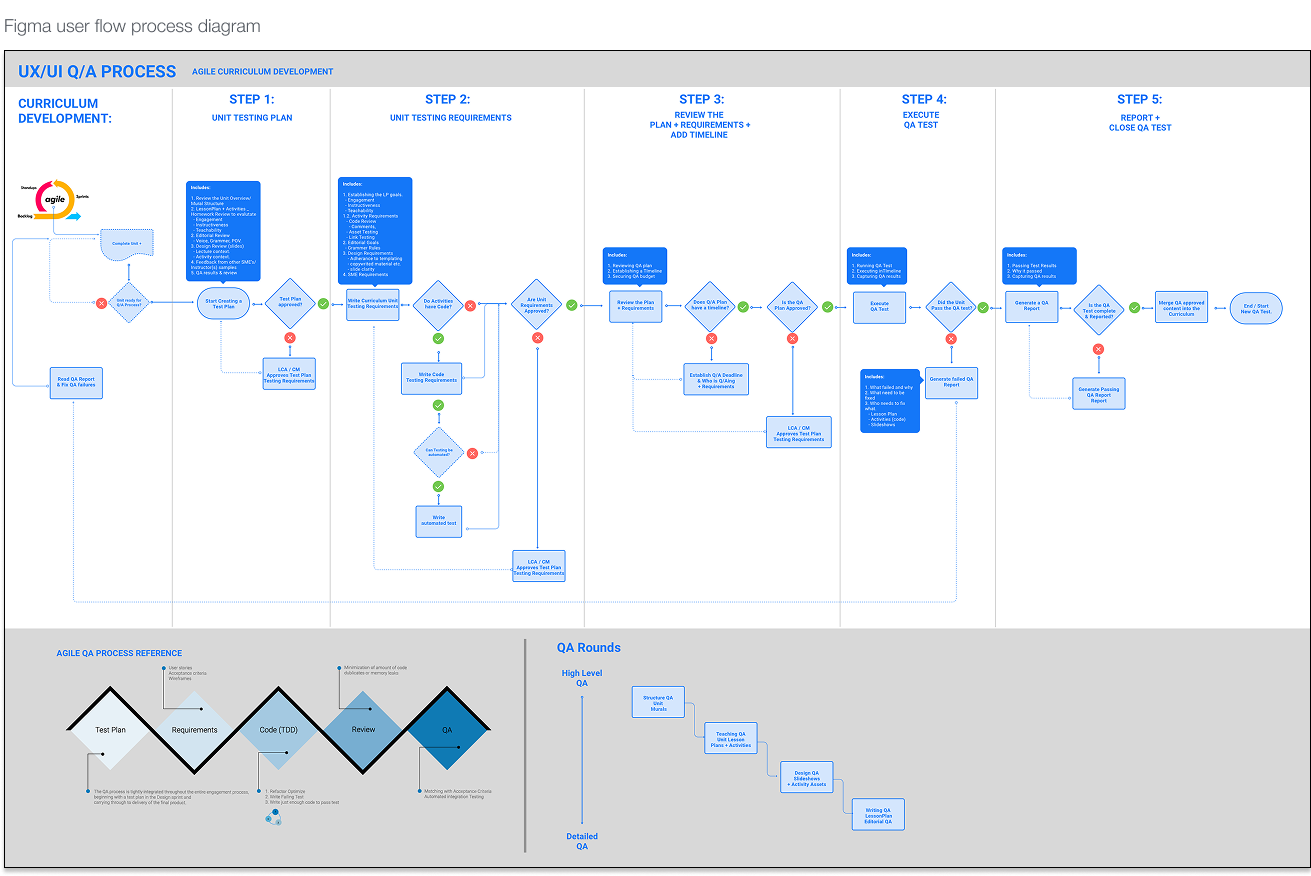Select 'Did the Unit Pass the QA test?' diamond
Viewport: 1311px width, 876px height.
point(951,307)
